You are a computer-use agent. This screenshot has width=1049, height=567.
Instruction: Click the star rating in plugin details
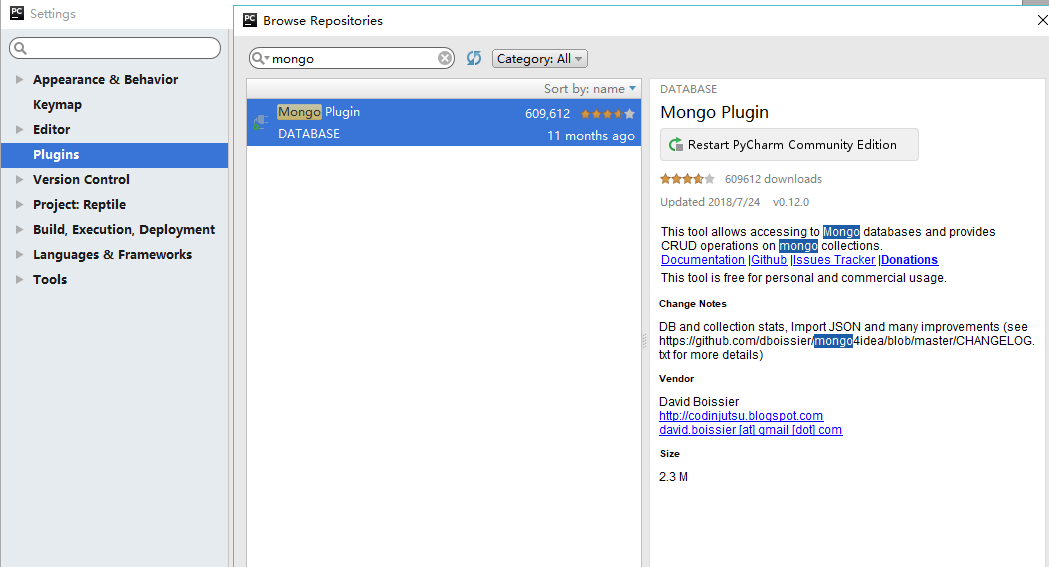coord(687,179)
